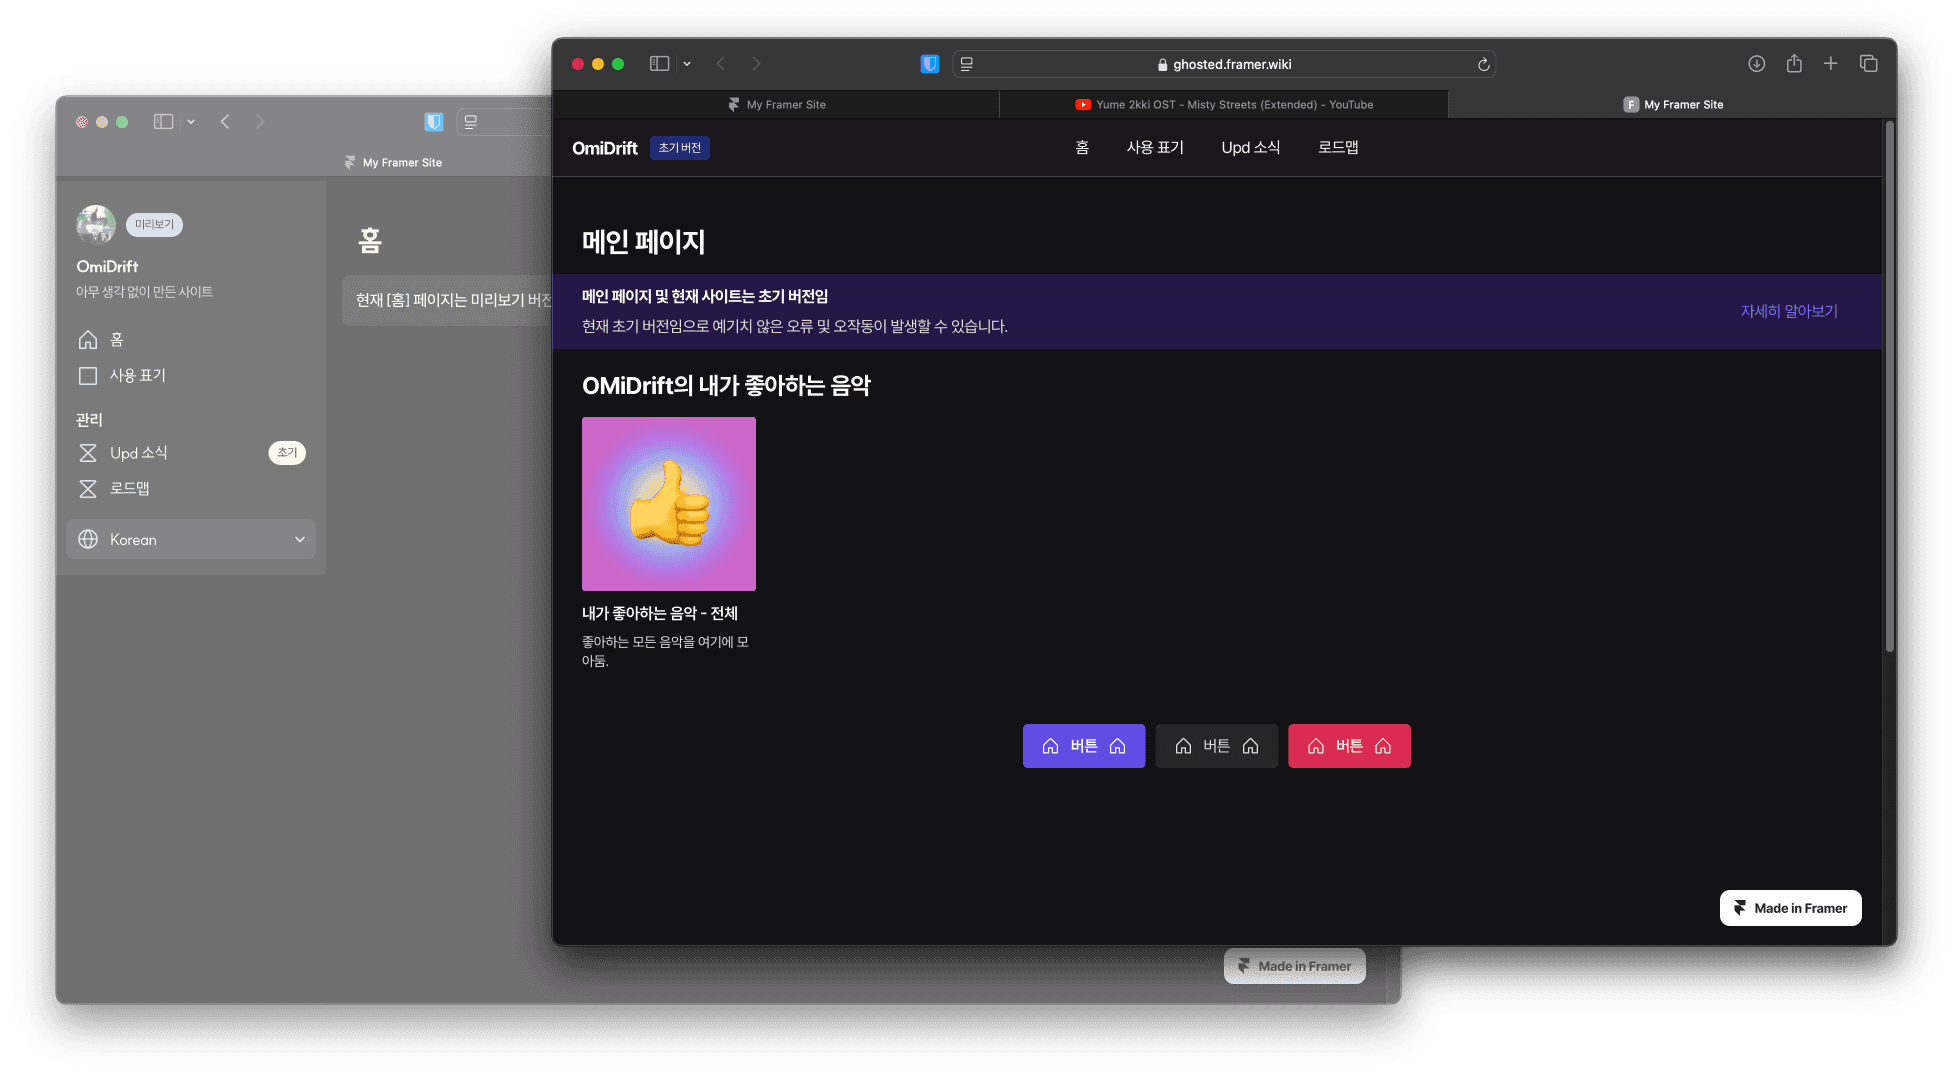Image resolution: width=1953 pixels, height=1078 pixels.
Task: Click the OmiDrift title in back sidebar
Action: pyautogui.click(x=107, y=267)
